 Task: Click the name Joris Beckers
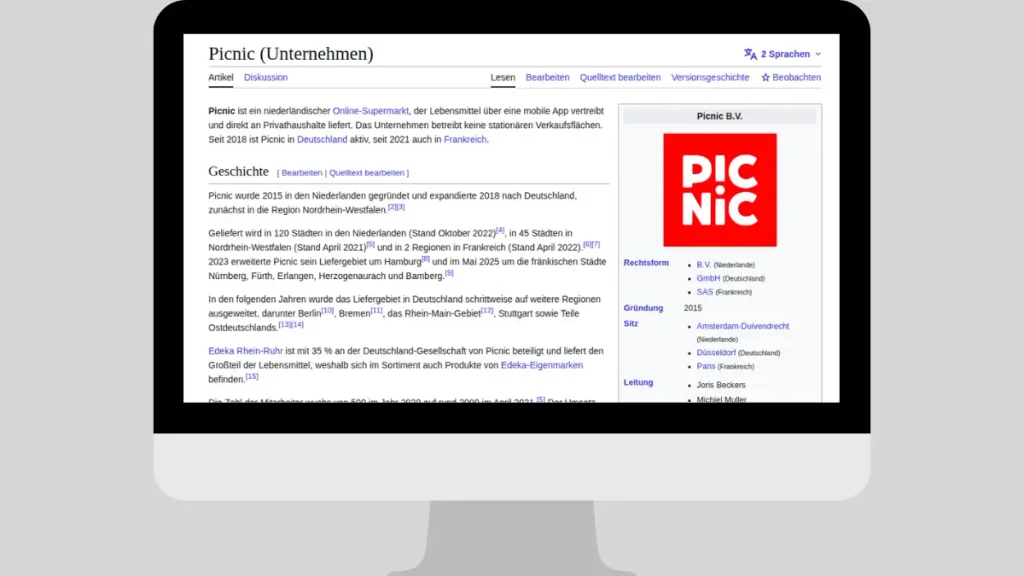(721, 385)
